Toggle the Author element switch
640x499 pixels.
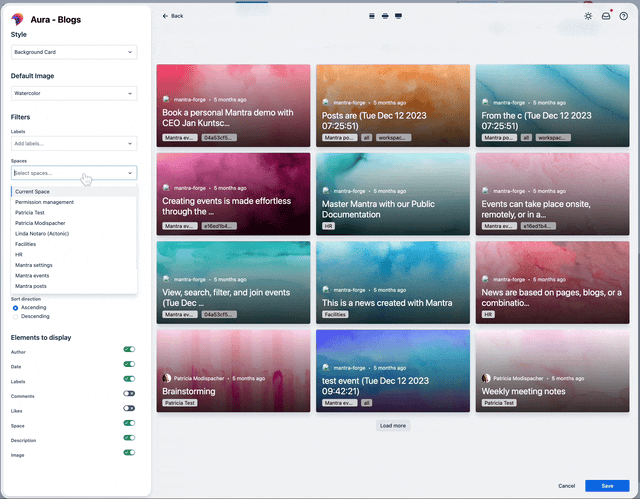pyautogui.click(x=129, y=349)
